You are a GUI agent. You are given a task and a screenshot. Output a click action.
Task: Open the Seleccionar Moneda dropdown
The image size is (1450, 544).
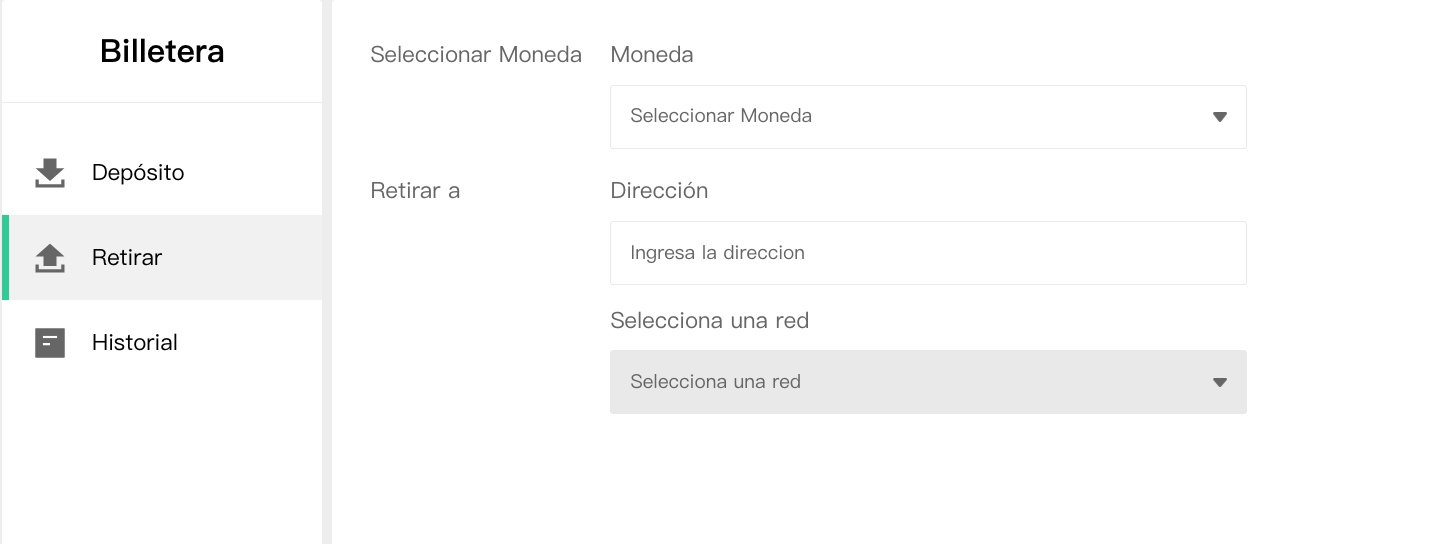point(928,117)
